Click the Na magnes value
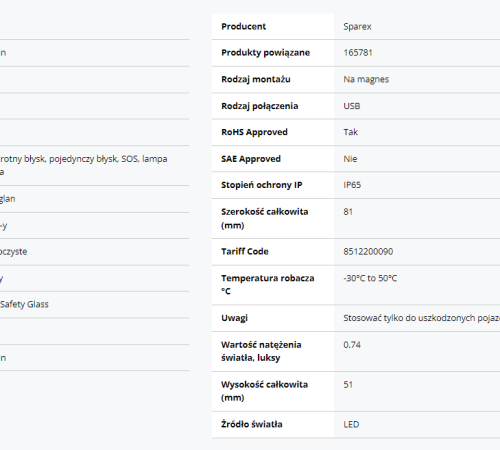 point(366,79)
